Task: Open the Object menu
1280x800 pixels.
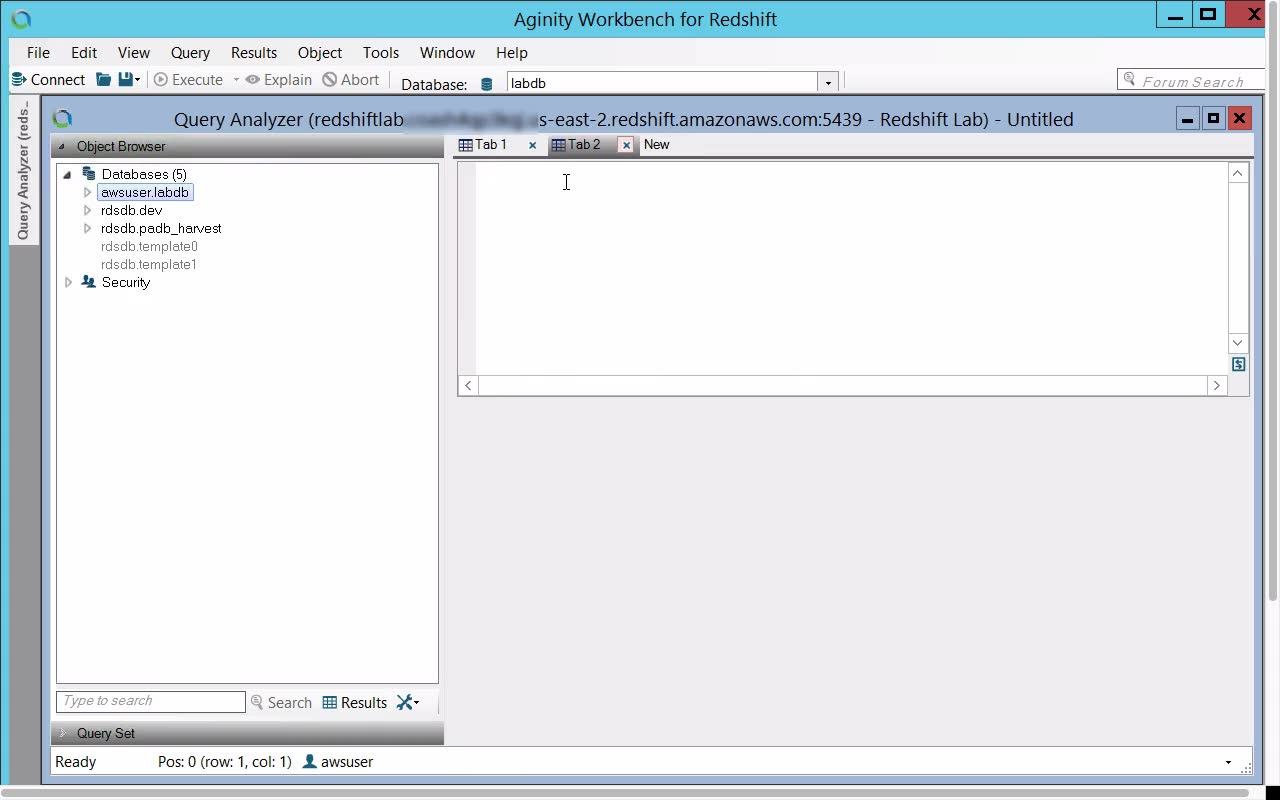Action: [320, 53]
